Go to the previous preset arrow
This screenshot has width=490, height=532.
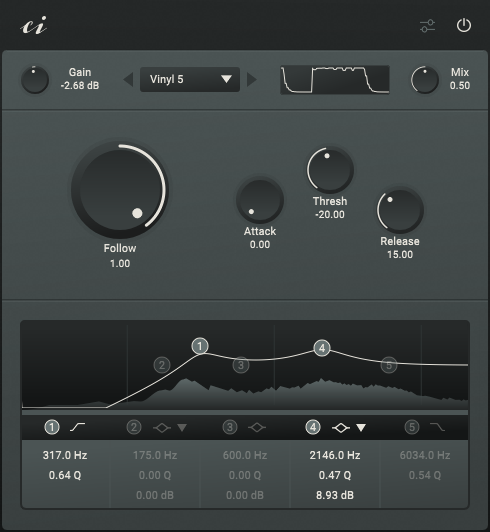128,80
